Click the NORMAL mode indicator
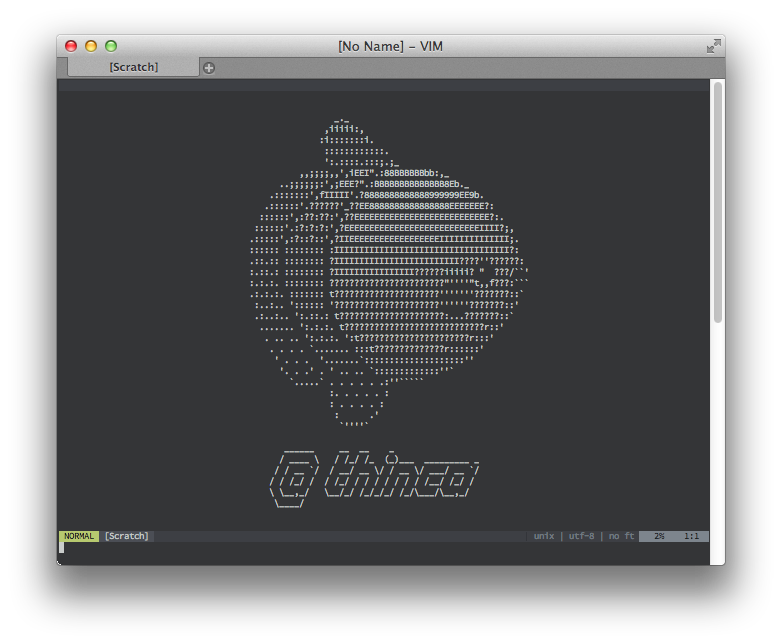The height and width of the screenshot is (644, 782). 79,536
